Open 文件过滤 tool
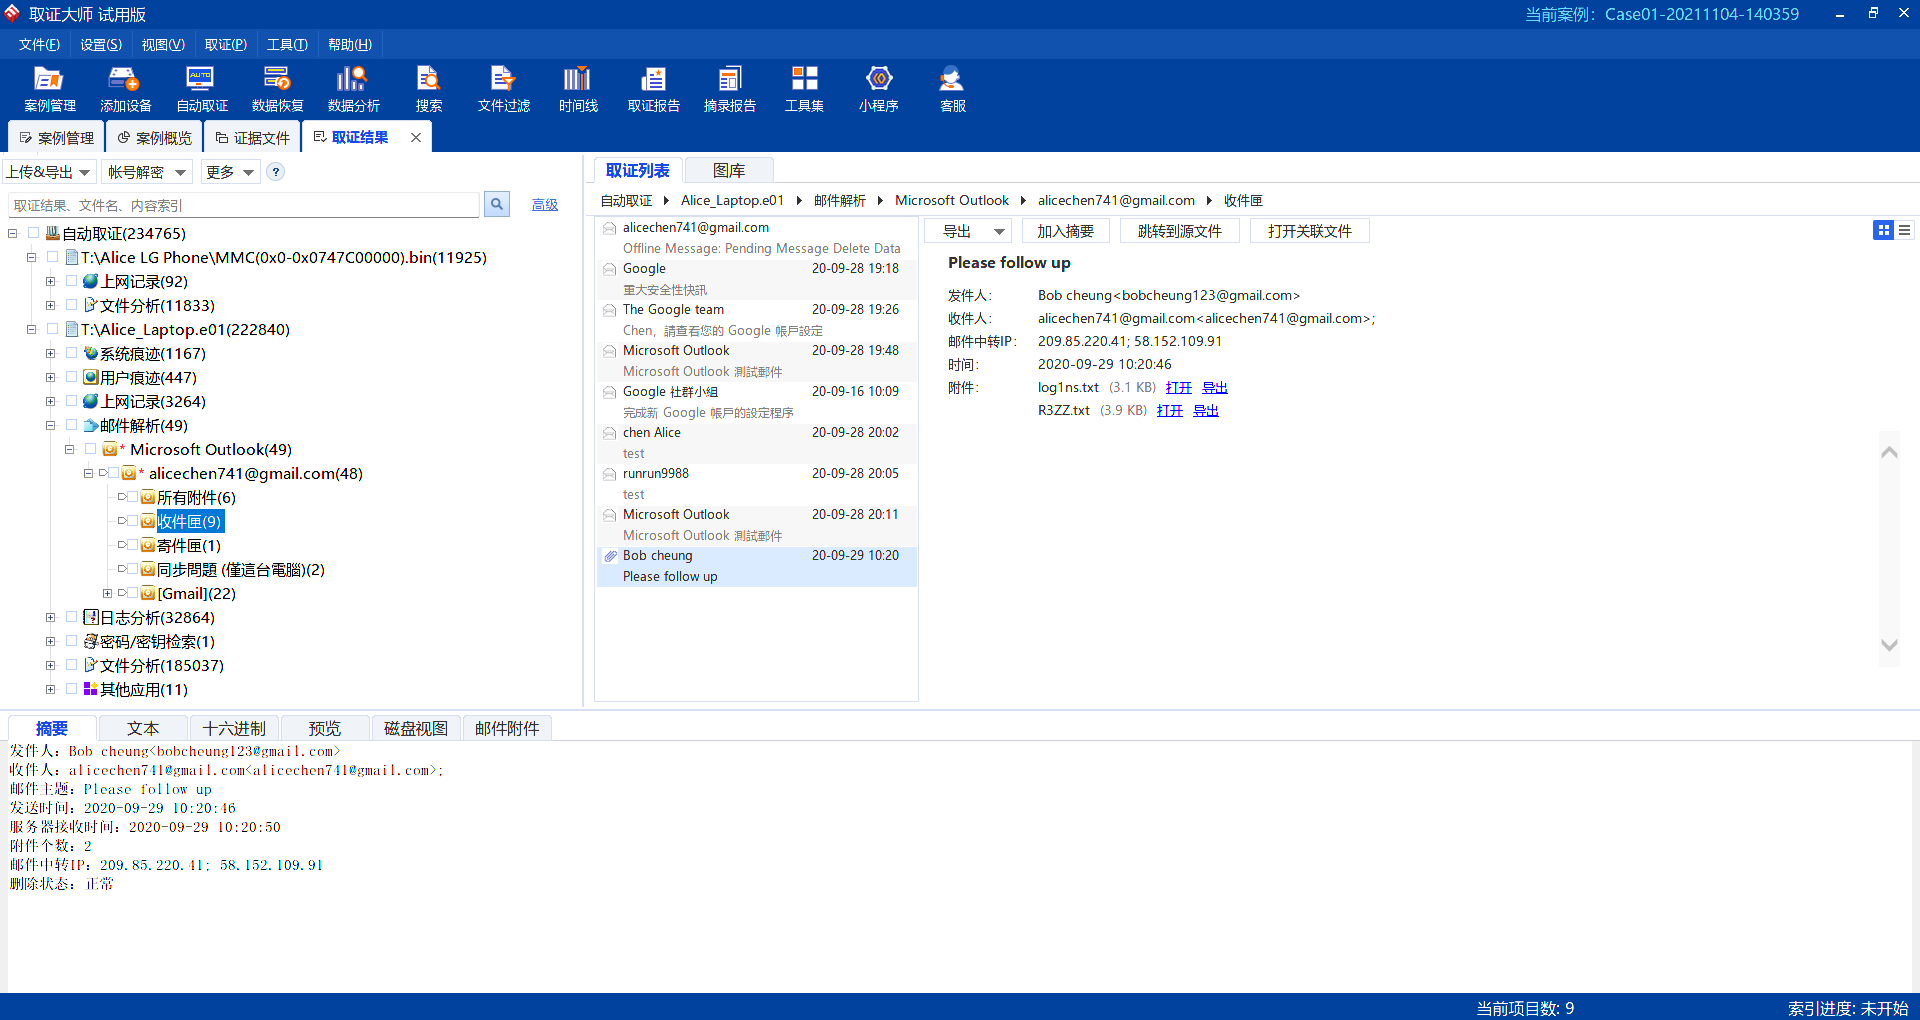This screenshot has height=1020, width=1920. [503, 89]
